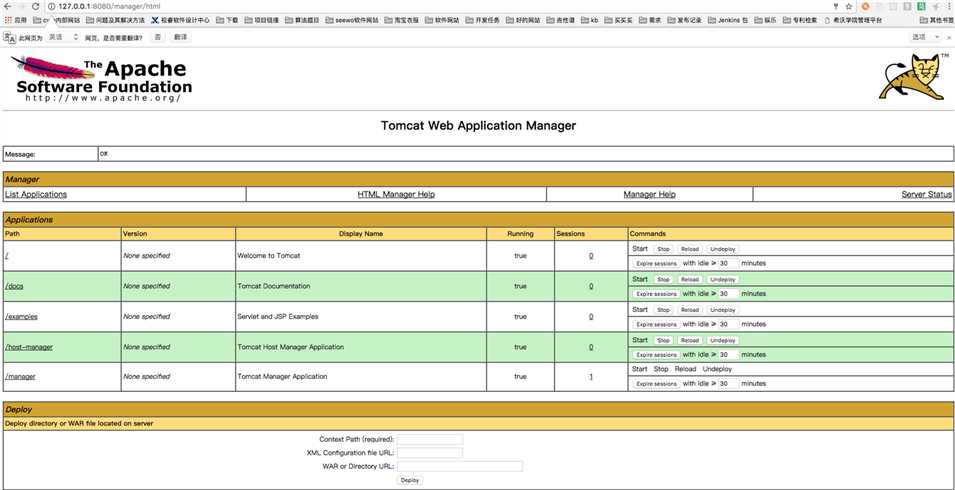Viewport: 955px width, 490px height.
Task: Open the Jenkins bookmark folder
Action: coord(728,20)
